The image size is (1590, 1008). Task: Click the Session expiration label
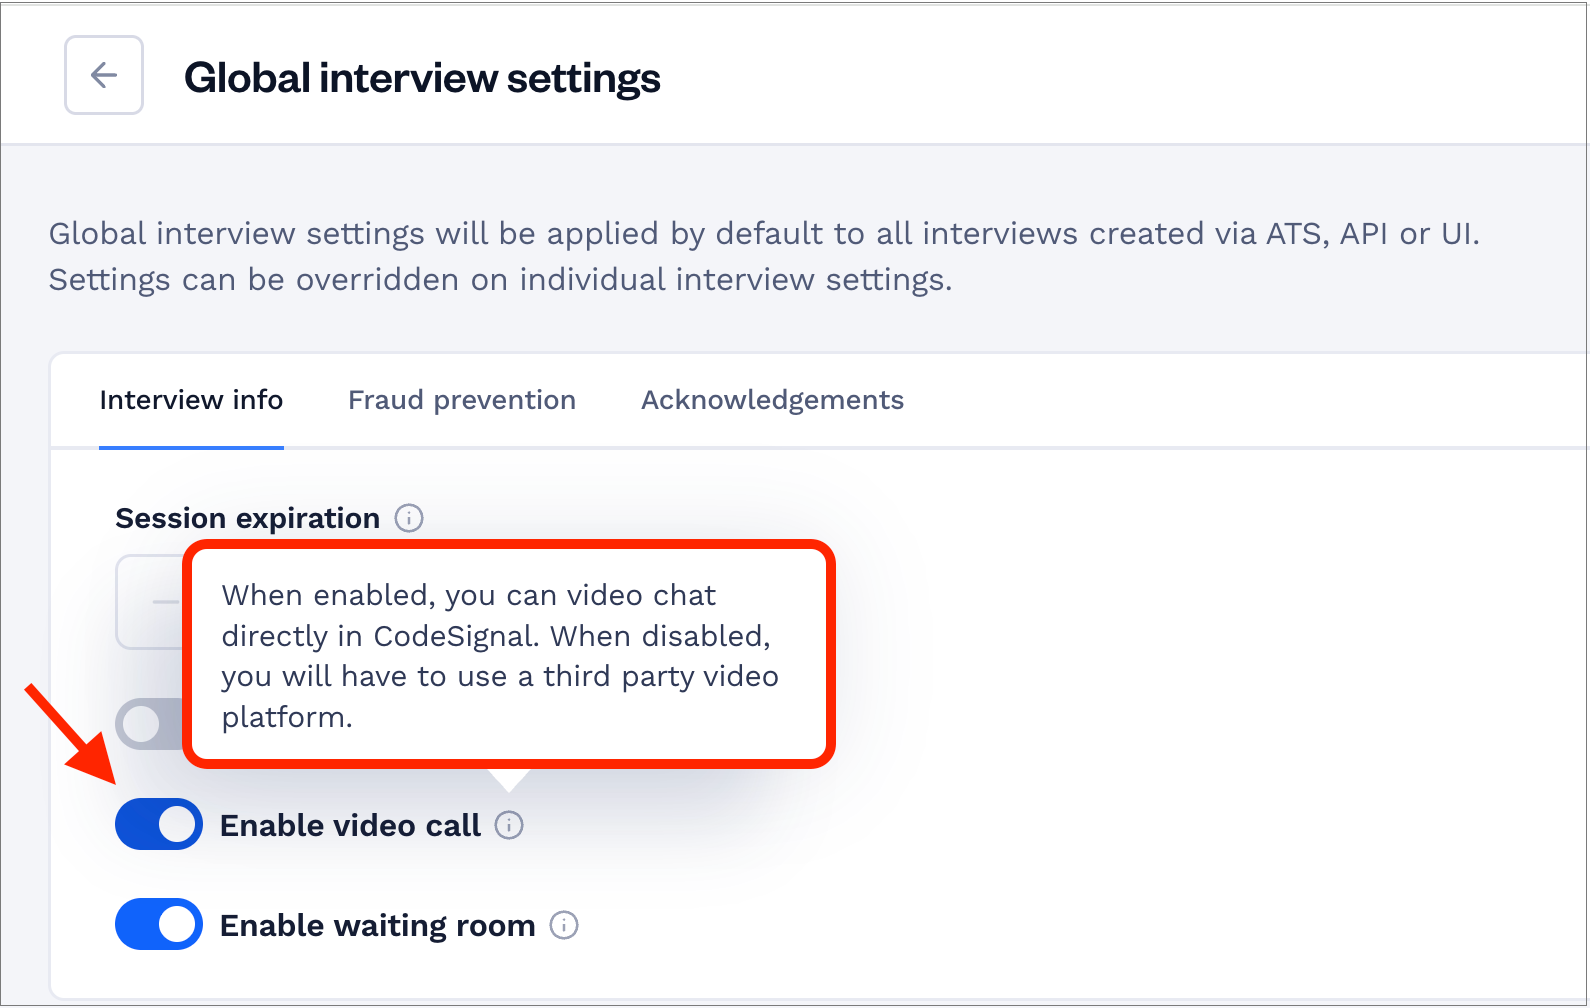247,518
